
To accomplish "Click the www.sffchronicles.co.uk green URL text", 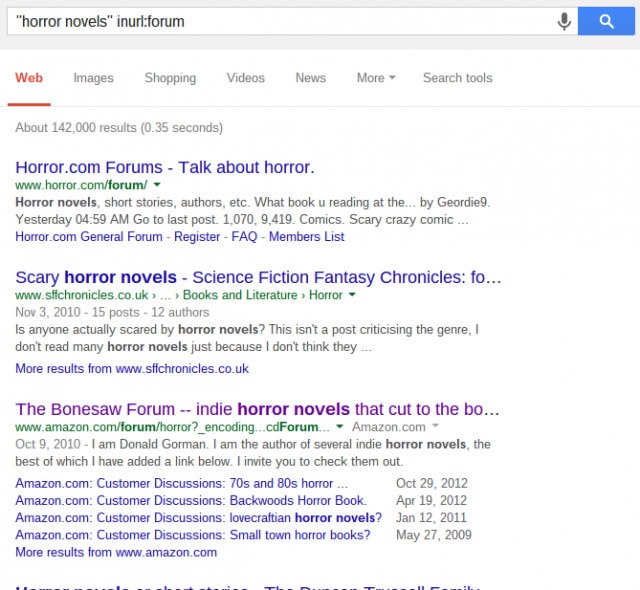I will (82, 295).
